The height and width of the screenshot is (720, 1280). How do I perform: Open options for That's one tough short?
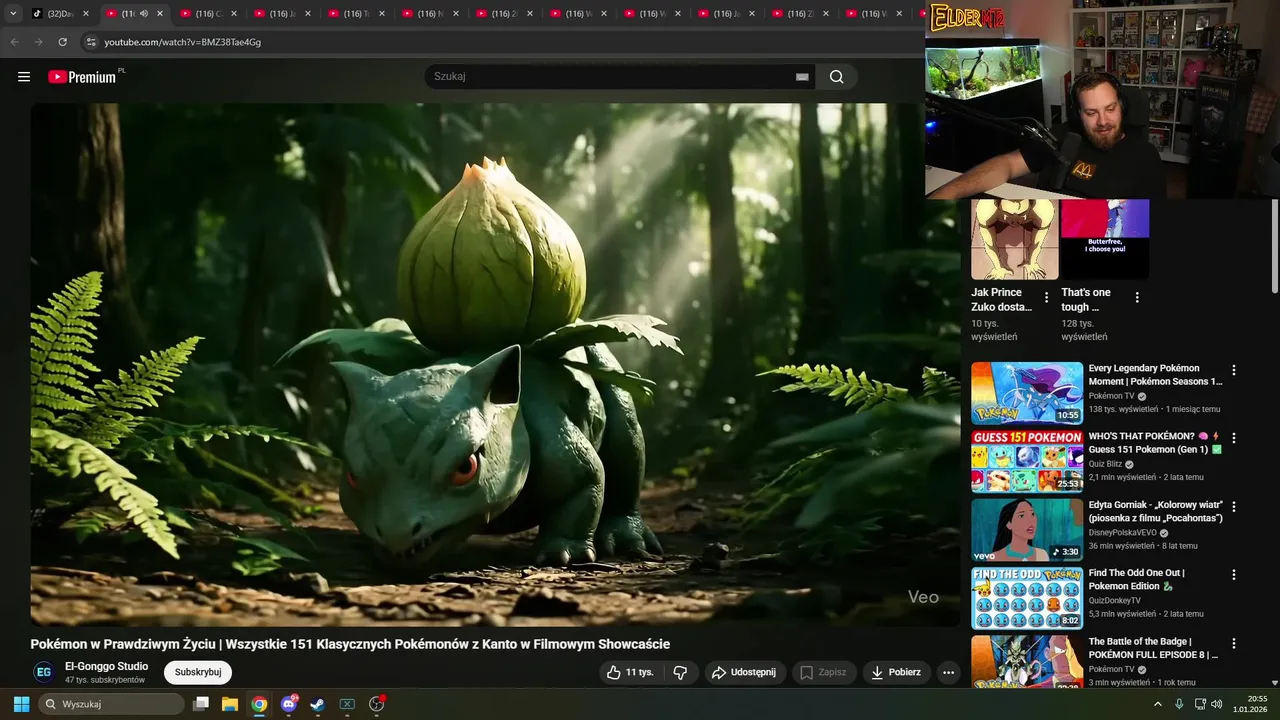[1136, 297]
